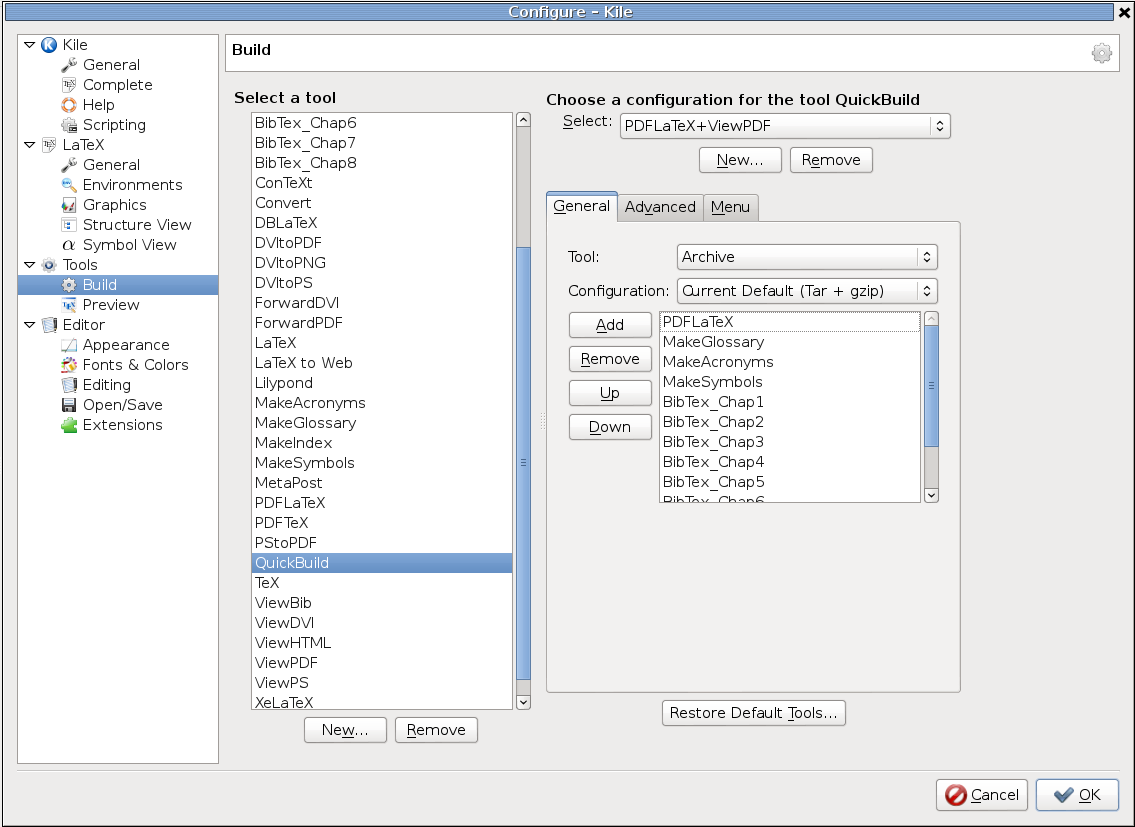Click the Tools section gear icon
The width and height of the screenshot is (1135, 827).
[48, 265]
